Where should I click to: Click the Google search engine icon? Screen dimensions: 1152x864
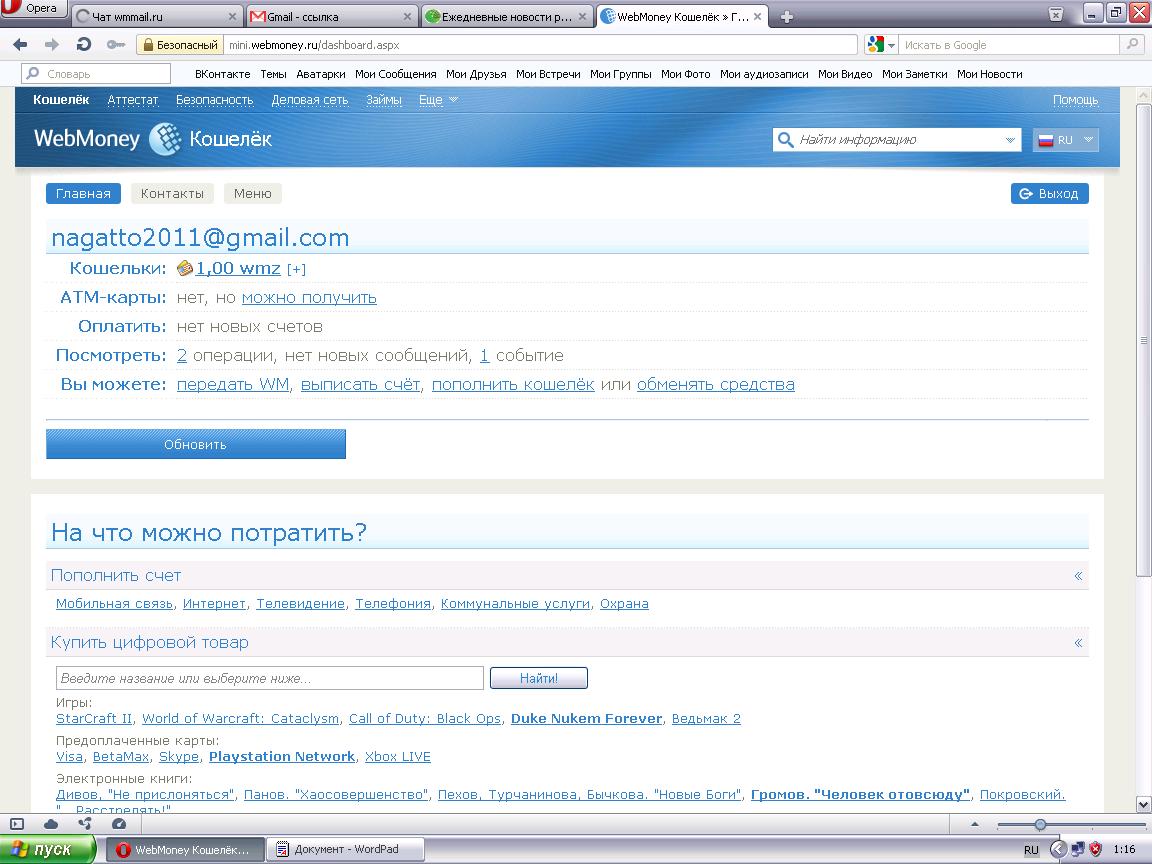tap(875, 45)
